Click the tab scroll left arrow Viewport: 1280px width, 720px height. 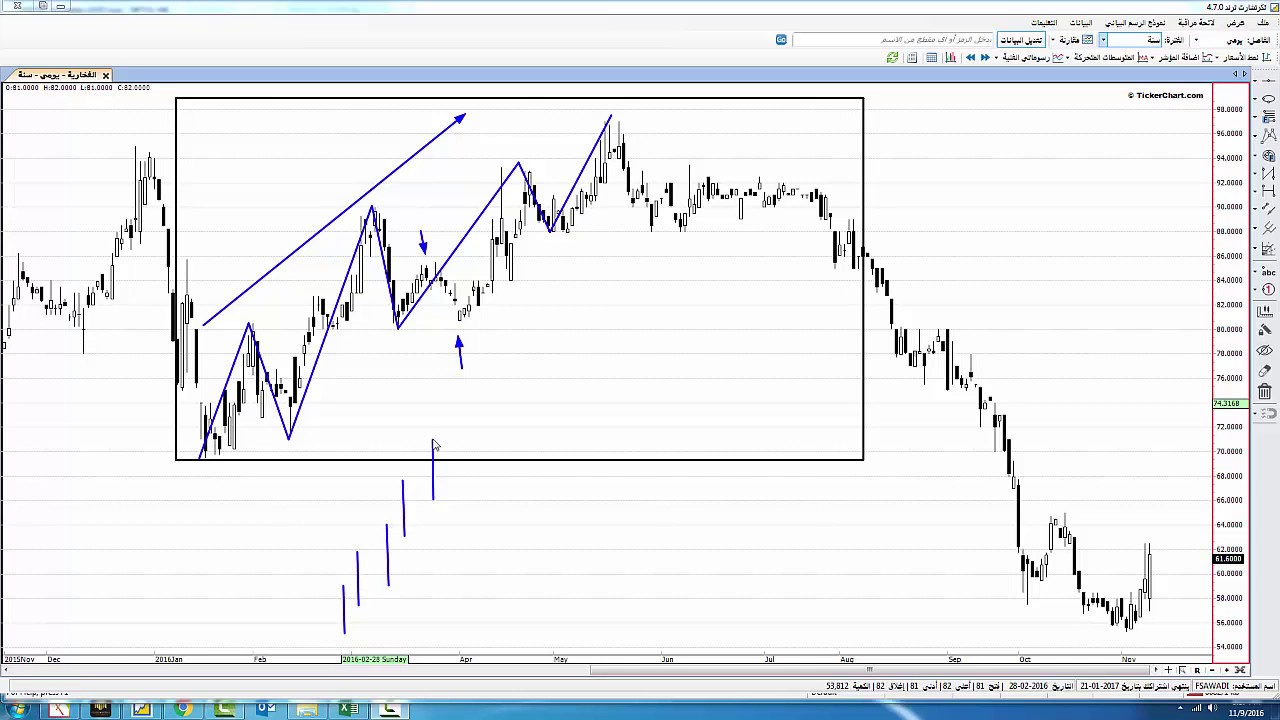(x=1237, y=75)
